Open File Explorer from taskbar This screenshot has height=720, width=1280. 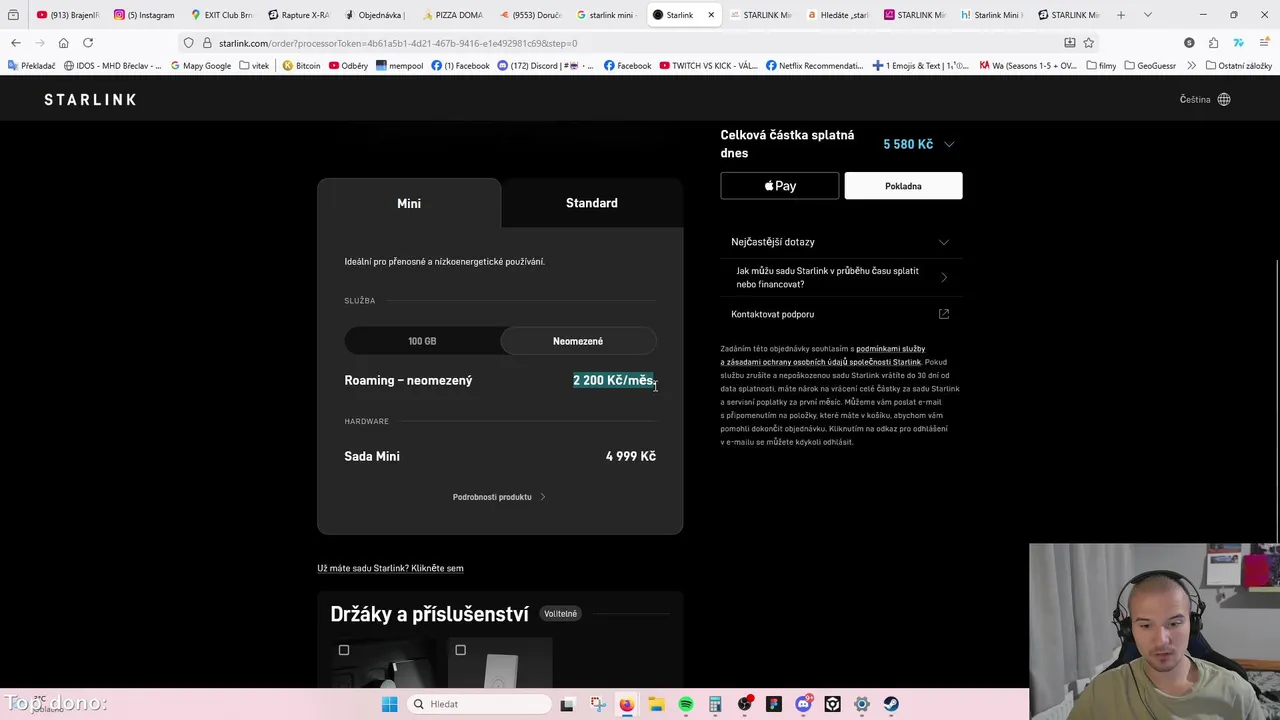656,704
